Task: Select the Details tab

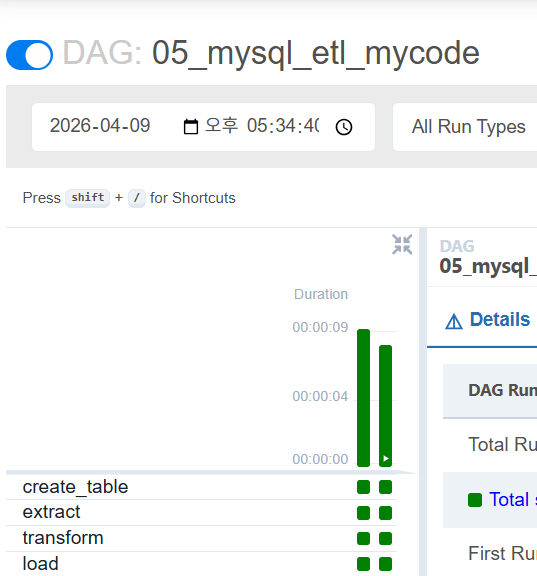Action: tap(488, 320)
